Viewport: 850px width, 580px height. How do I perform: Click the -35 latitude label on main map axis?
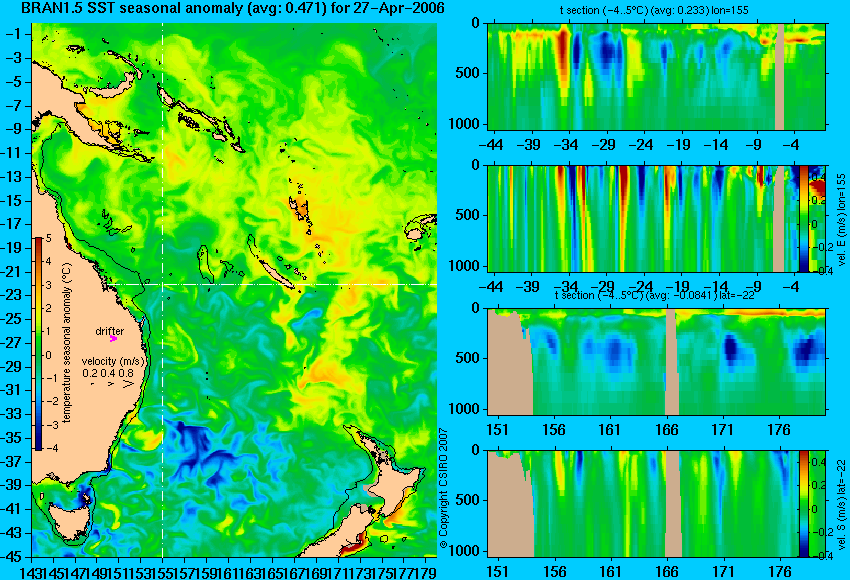pyautogui.click(x=12, y=438)
